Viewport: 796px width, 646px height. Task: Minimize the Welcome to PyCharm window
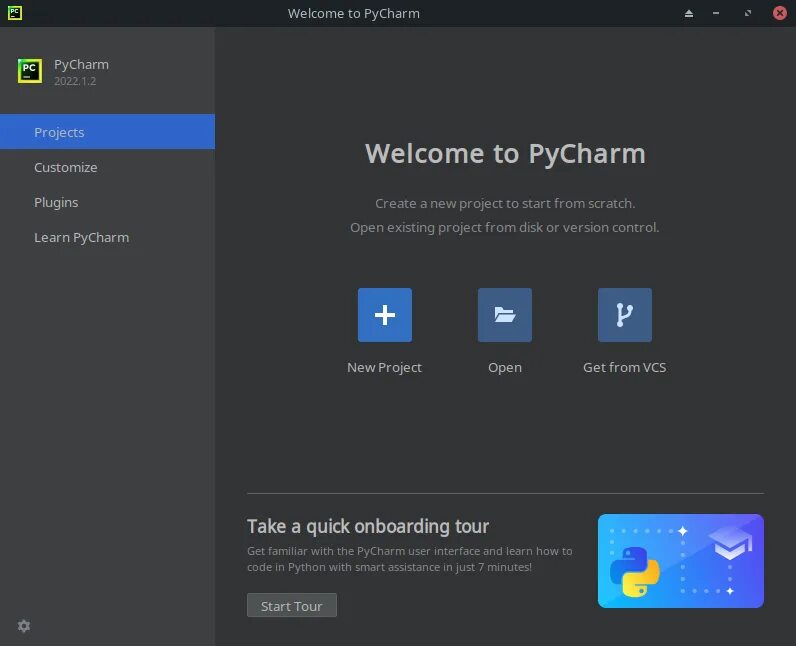(716, 13)
